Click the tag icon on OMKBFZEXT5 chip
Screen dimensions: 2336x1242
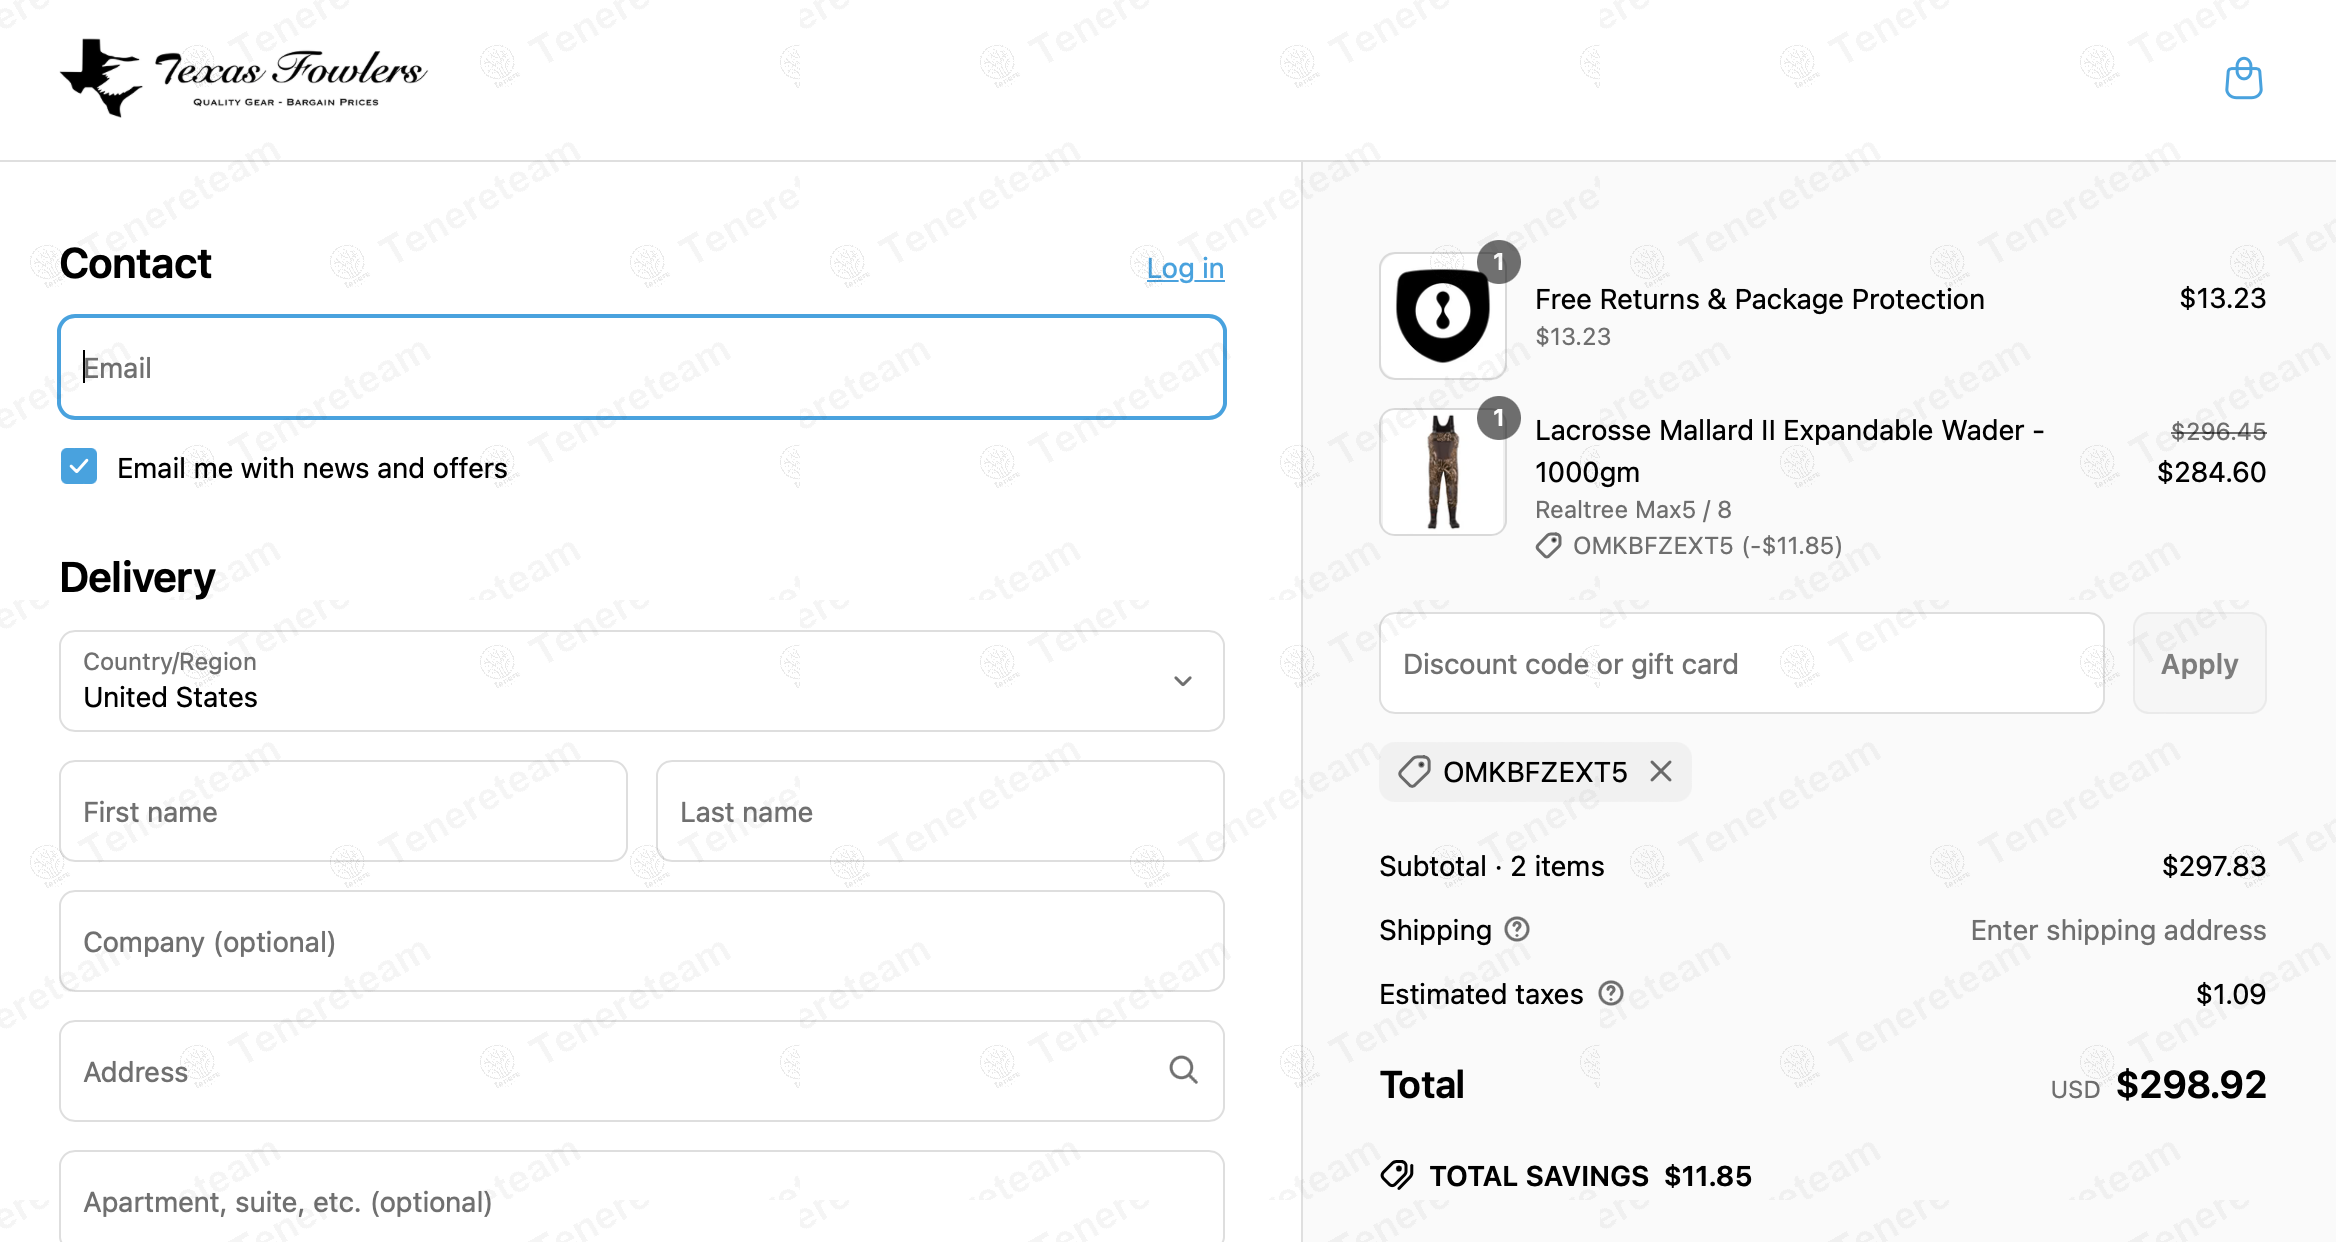[1414, 771]
